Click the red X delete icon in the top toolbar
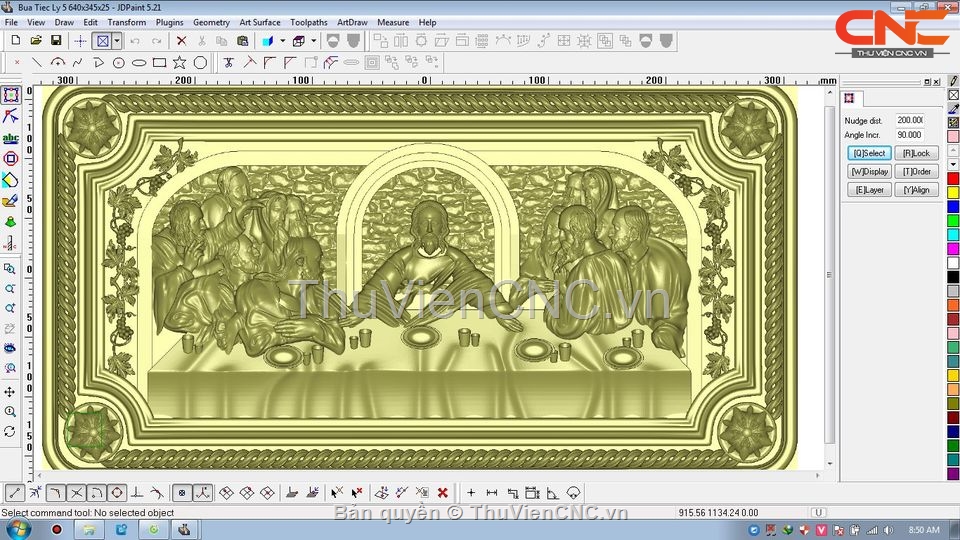Screen dimensions: 960x540 pyautogui.click(x=181, y=41)
